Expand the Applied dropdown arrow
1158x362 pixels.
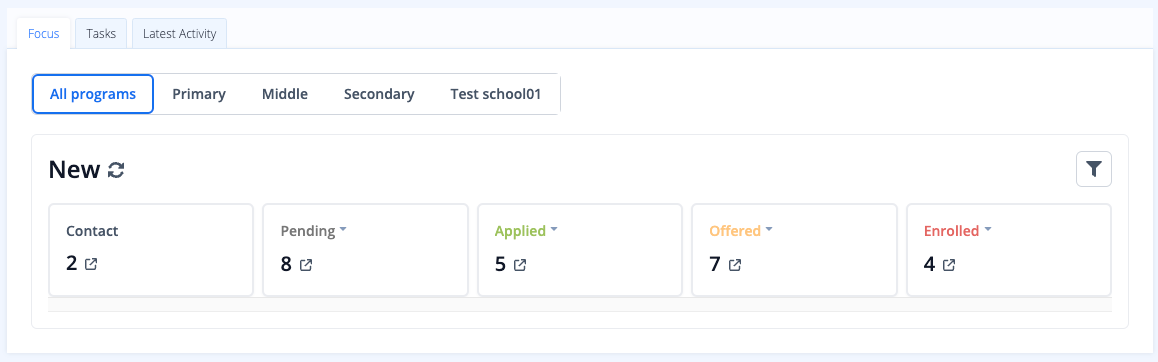554,230
